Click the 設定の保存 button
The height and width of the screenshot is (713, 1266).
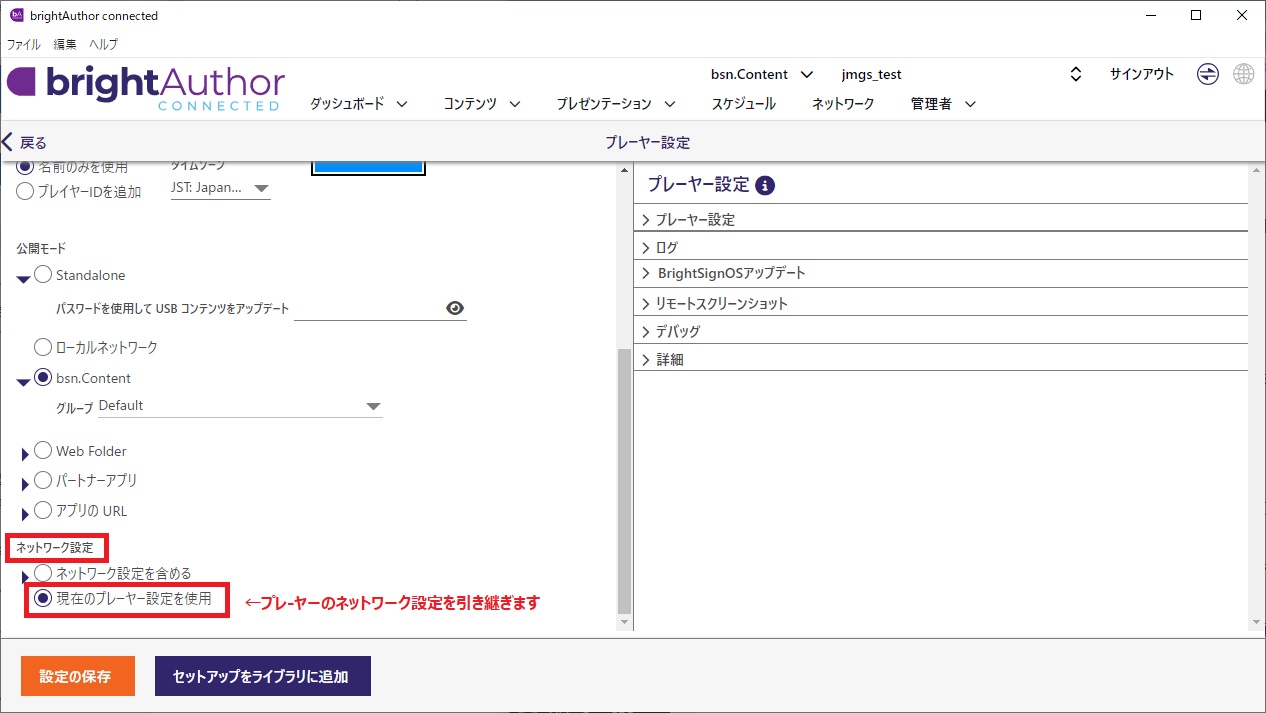click(78, 676)
